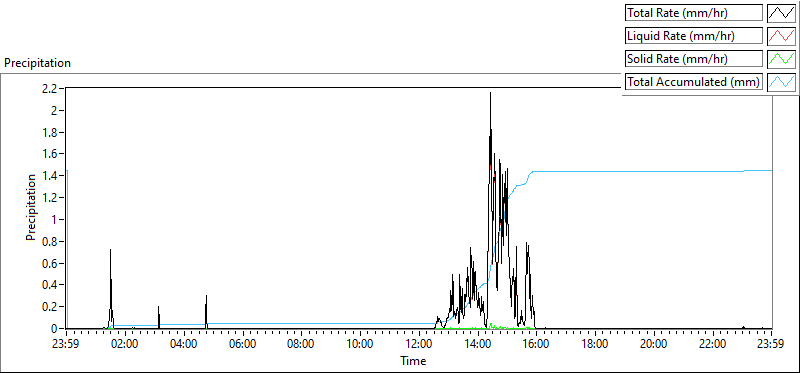Select the Total Accumulated (mm) legend label

[694, 82]
